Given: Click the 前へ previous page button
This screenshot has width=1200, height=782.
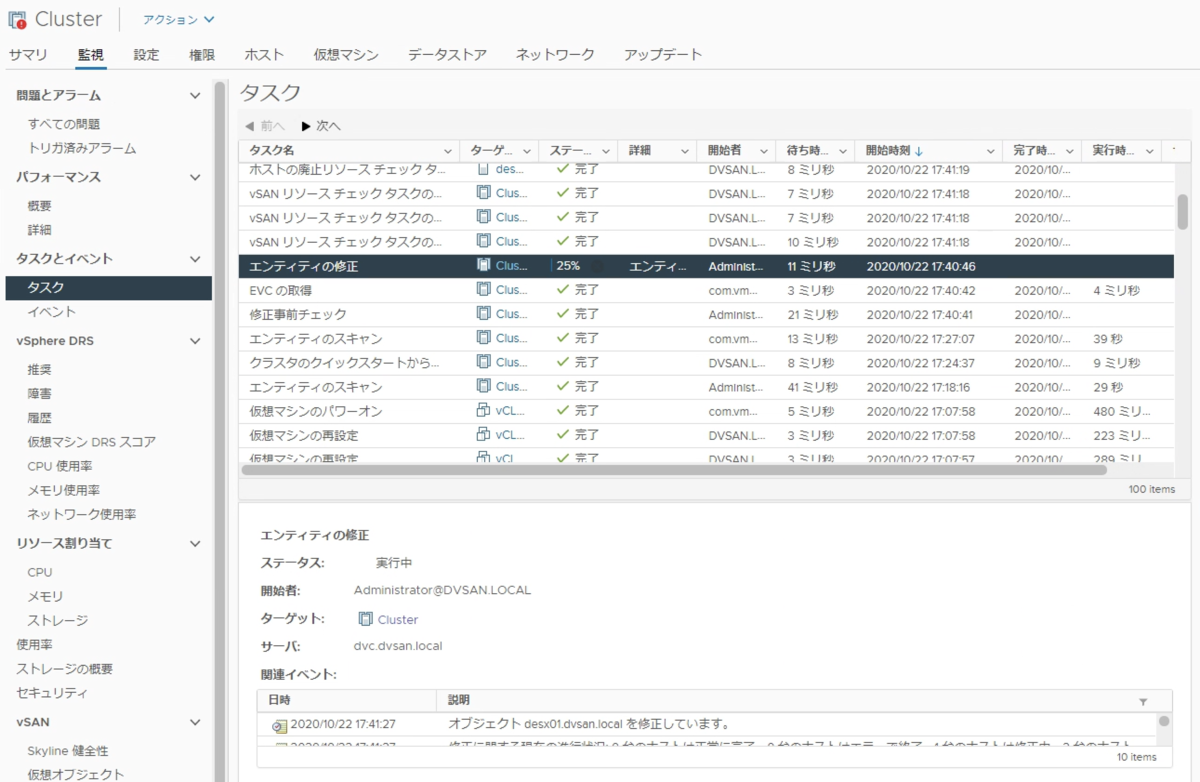Looking at the screenshot, I should click(x=265, y=126).
